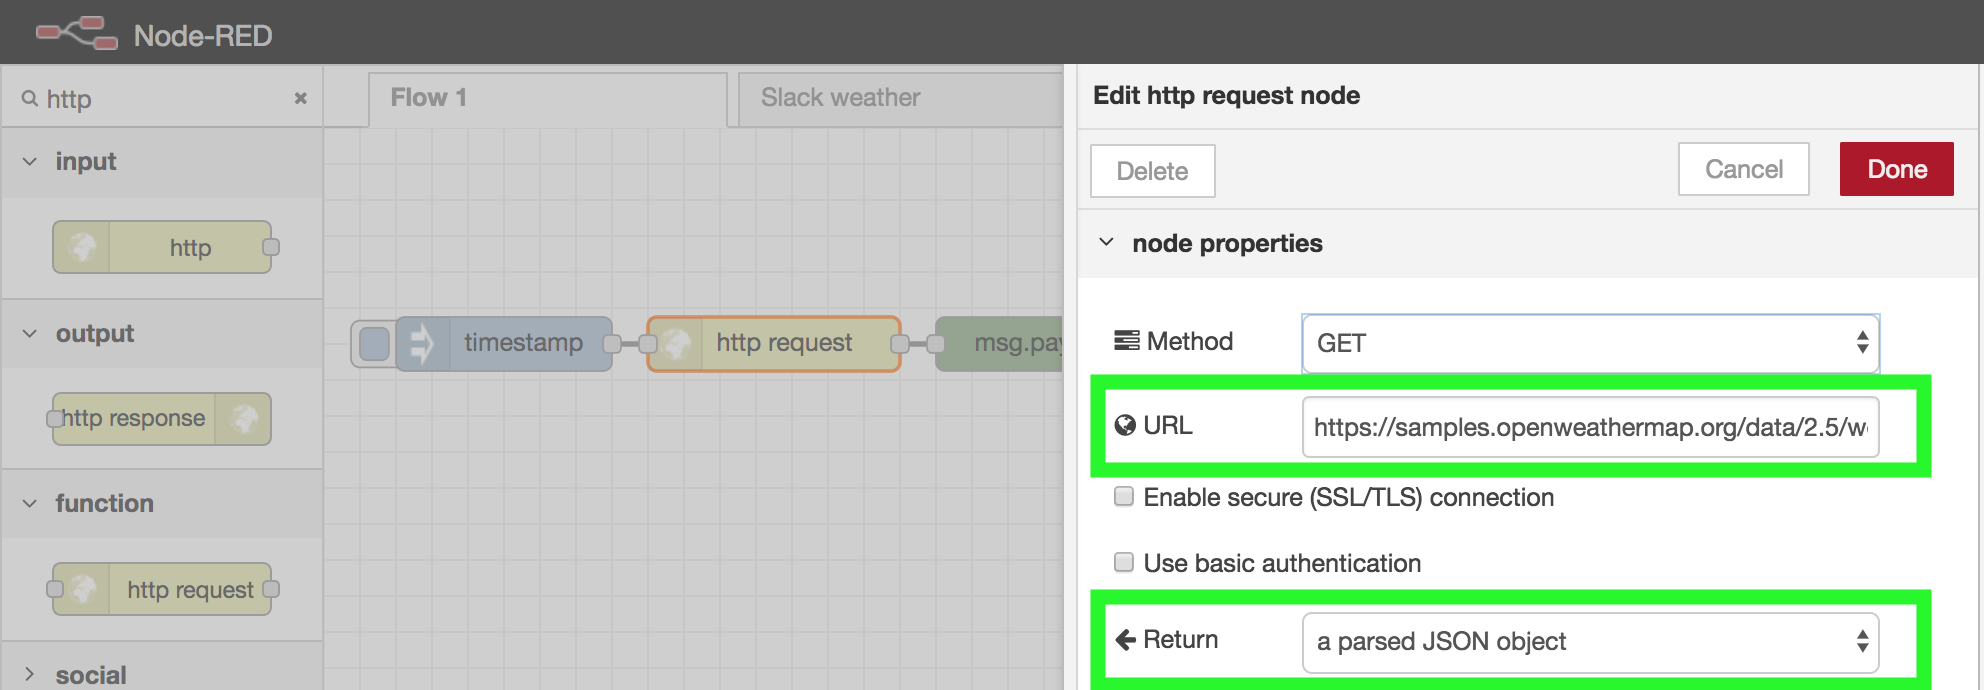
Task: Select the http response node in palette
Action: (x=160, y=418)
